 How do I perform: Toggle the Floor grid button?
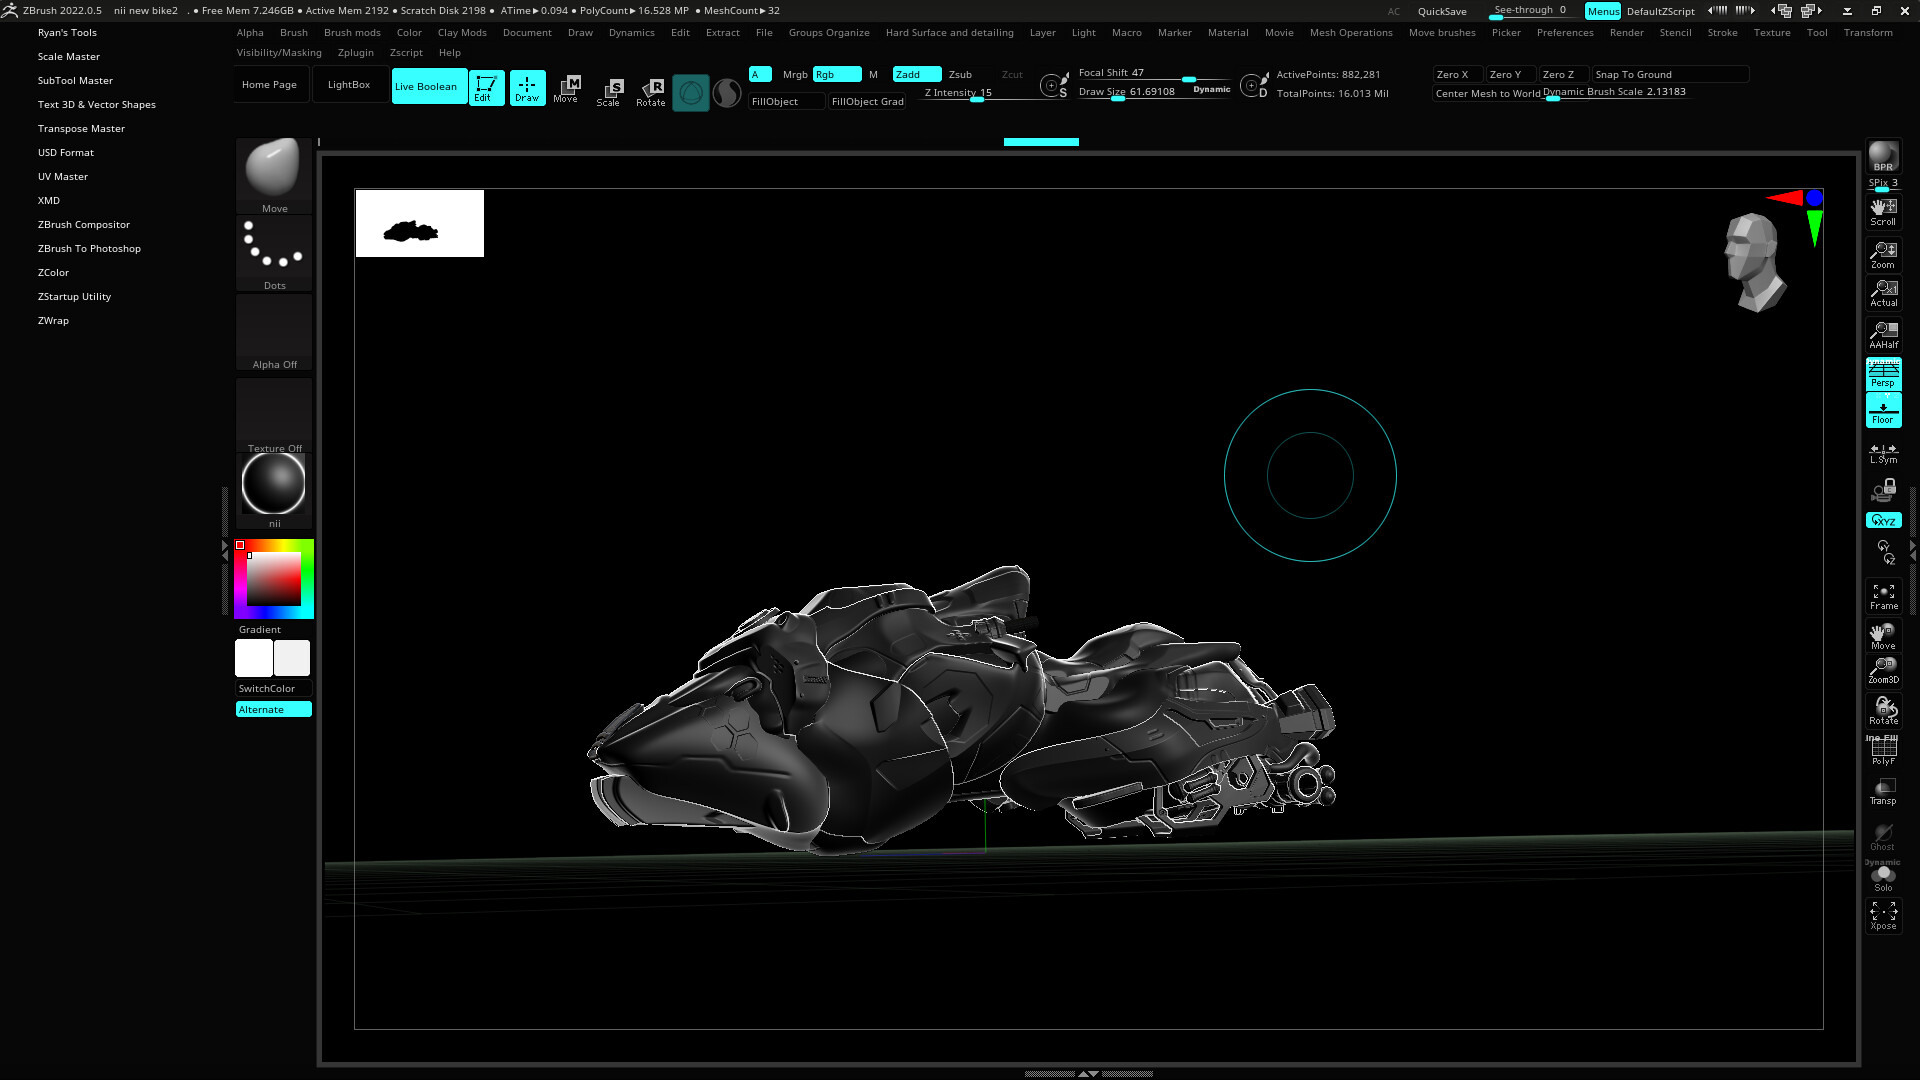(x=1883, y=411)
